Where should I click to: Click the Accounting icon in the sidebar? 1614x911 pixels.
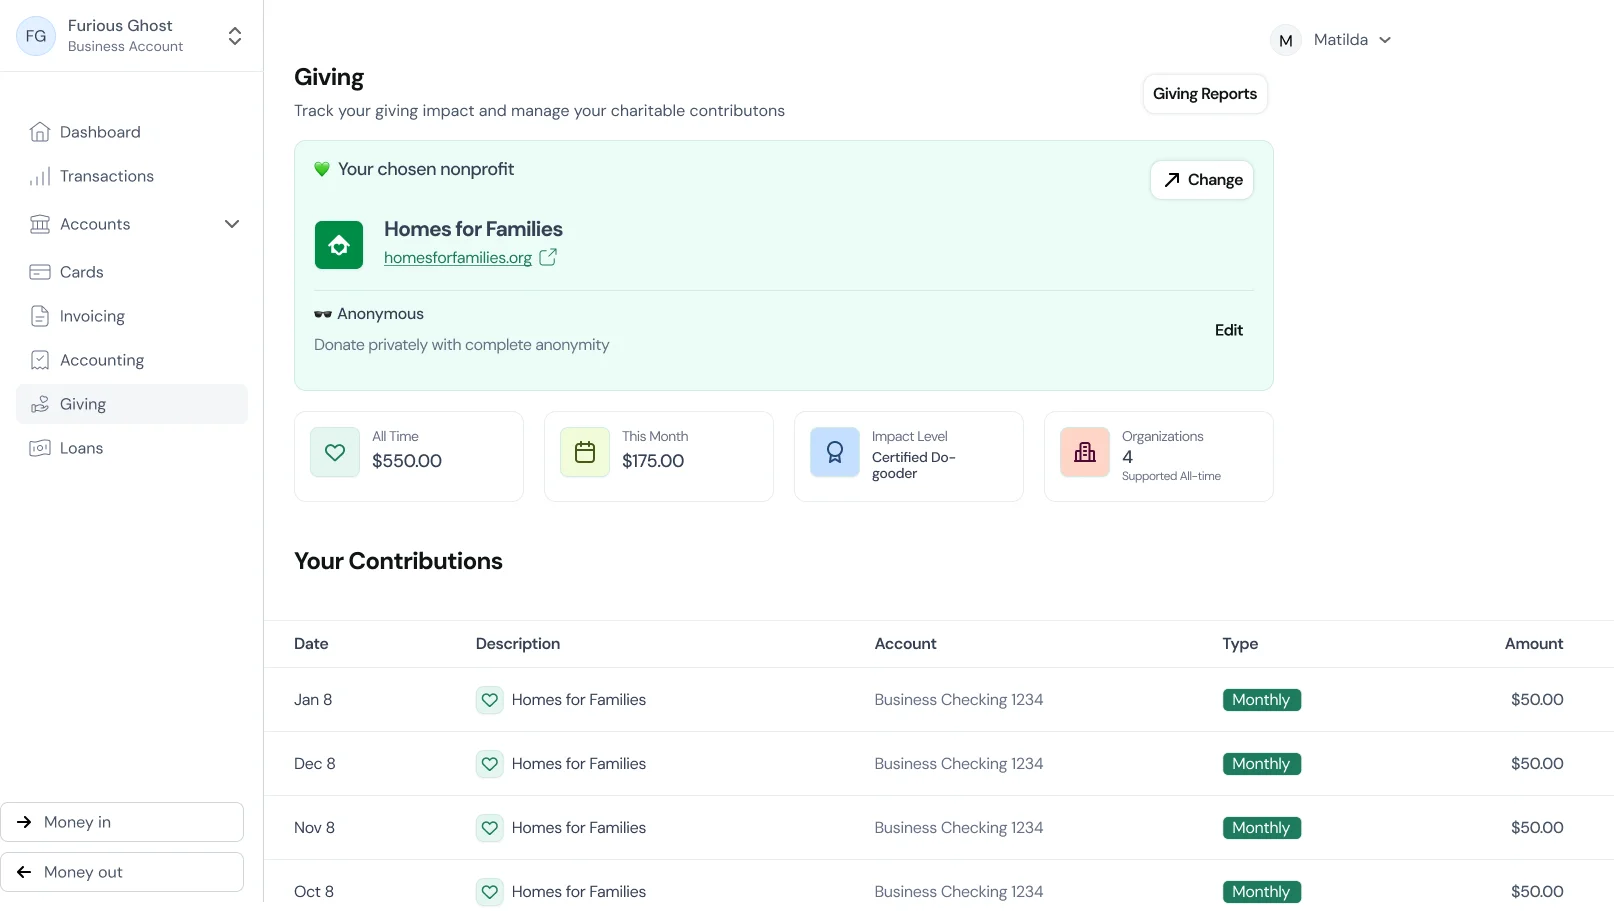(40, 360)
